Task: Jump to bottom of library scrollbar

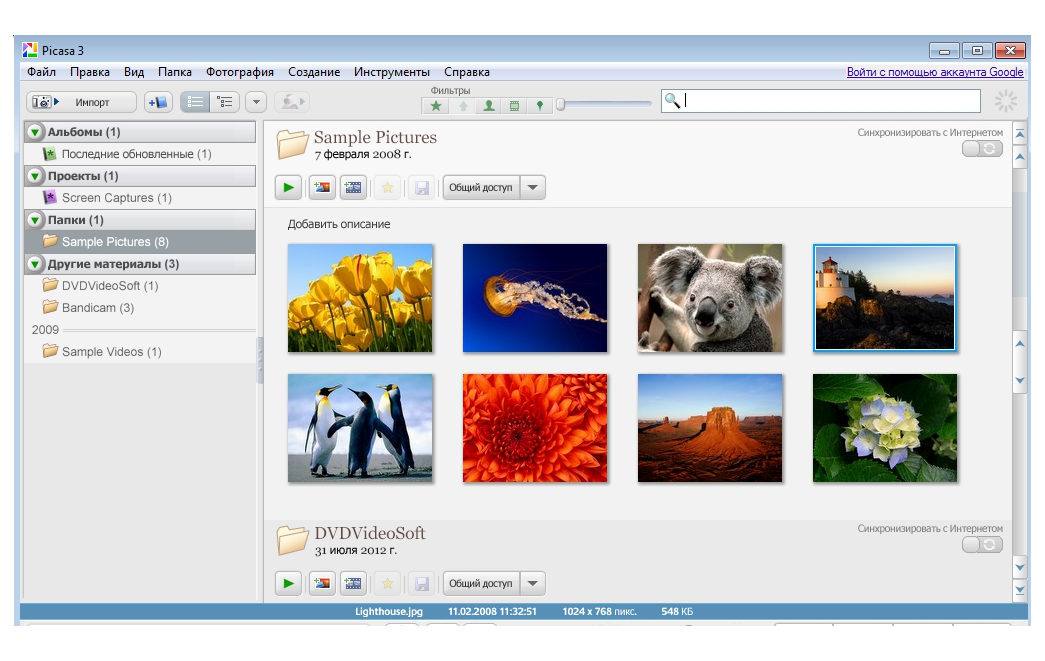Action: [x=1020, y=590]
